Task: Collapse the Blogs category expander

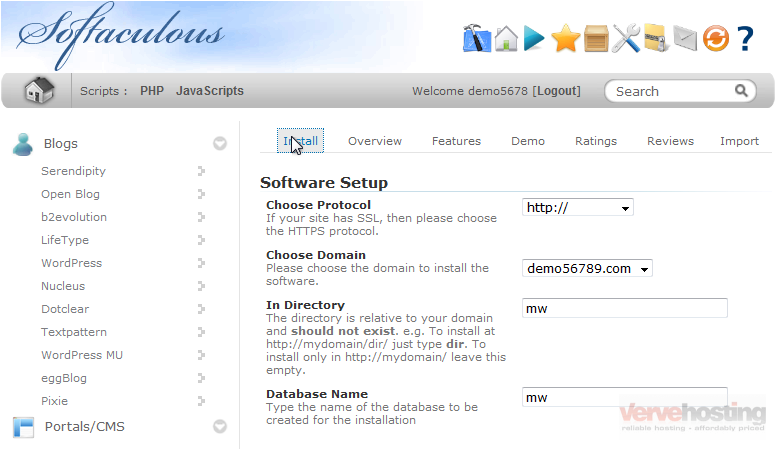Action: point(220,144)
